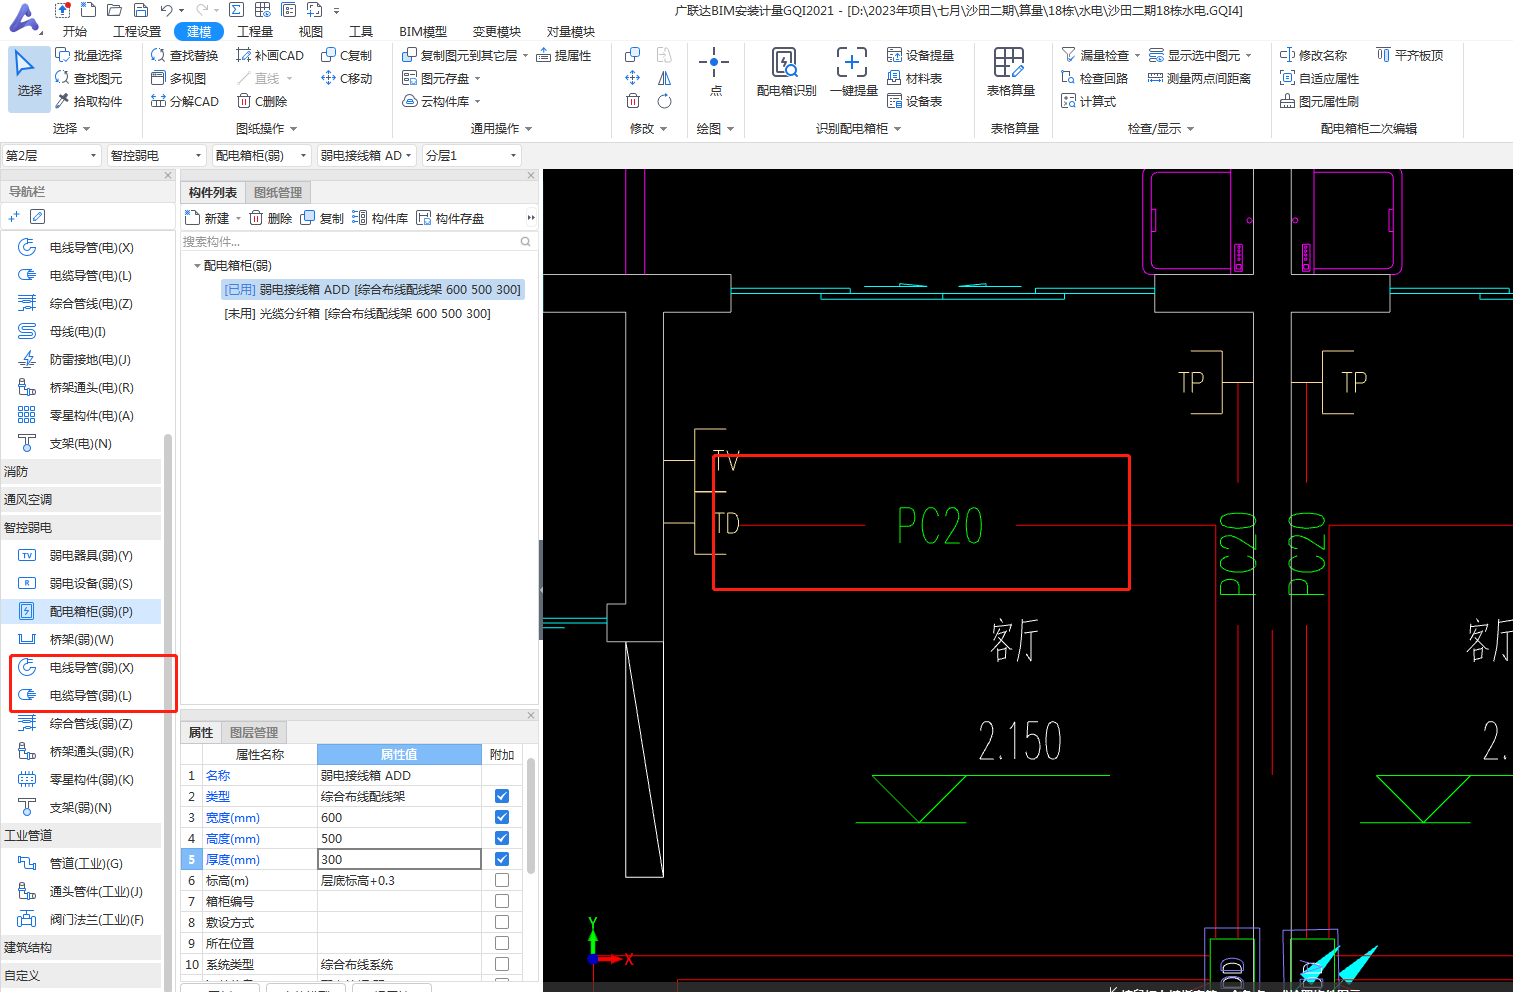Click 分解CAD tool
Viewport: 1513px width, 992px height.
pos(184,101)
